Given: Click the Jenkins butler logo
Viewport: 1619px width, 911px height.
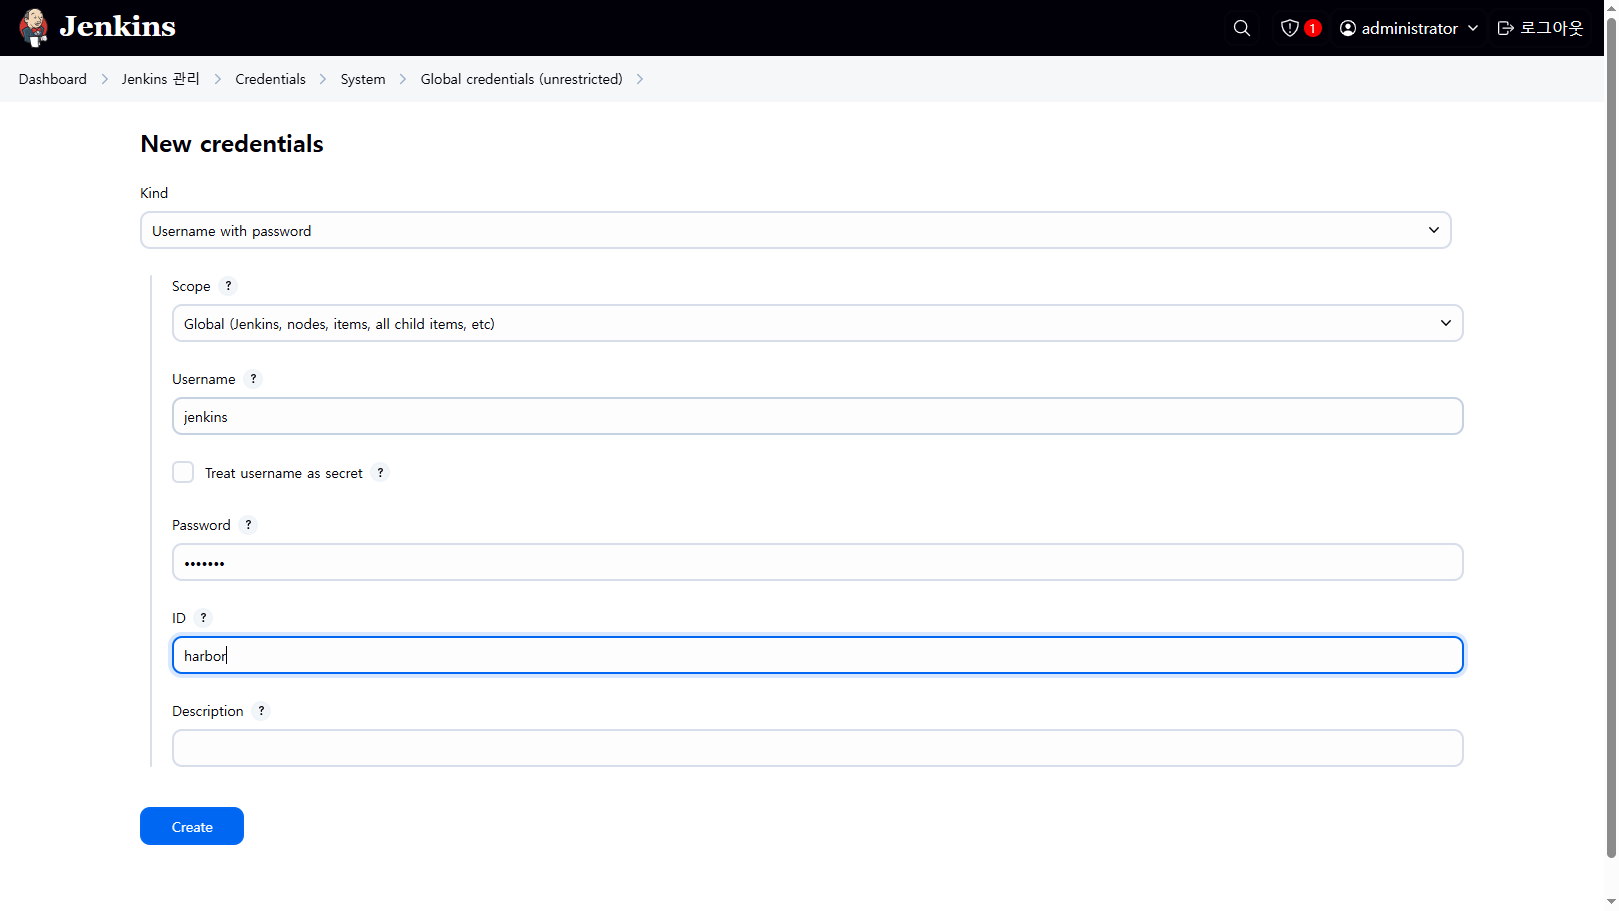Looking at the screenshot, I should pos(34,28).
